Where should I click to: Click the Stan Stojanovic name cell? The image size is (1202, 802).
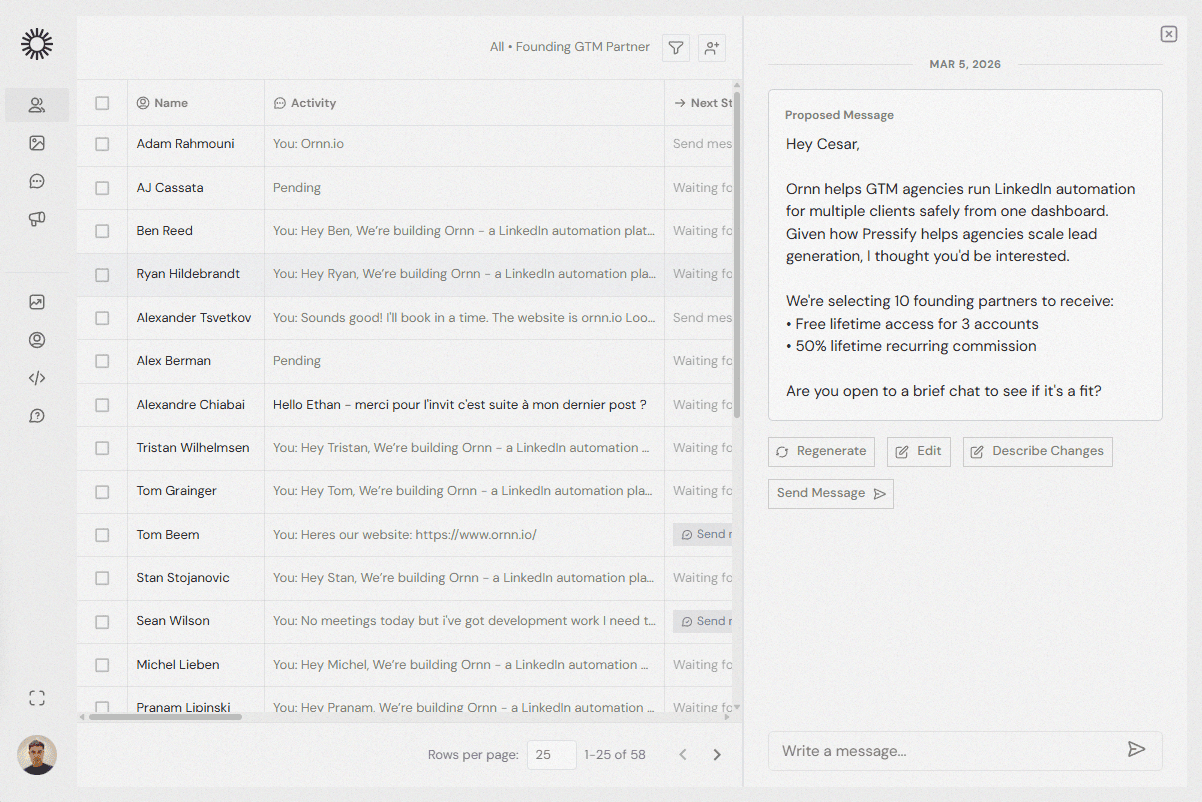click(x=183, y=578)
